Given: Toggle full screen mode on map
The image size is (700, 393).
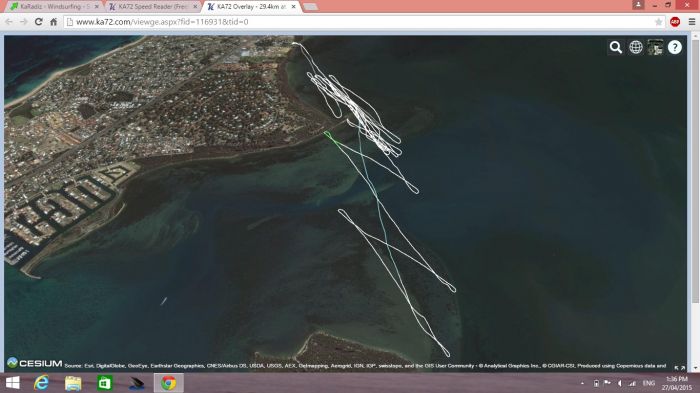Looking at the screenshot, I should (679, 368).
